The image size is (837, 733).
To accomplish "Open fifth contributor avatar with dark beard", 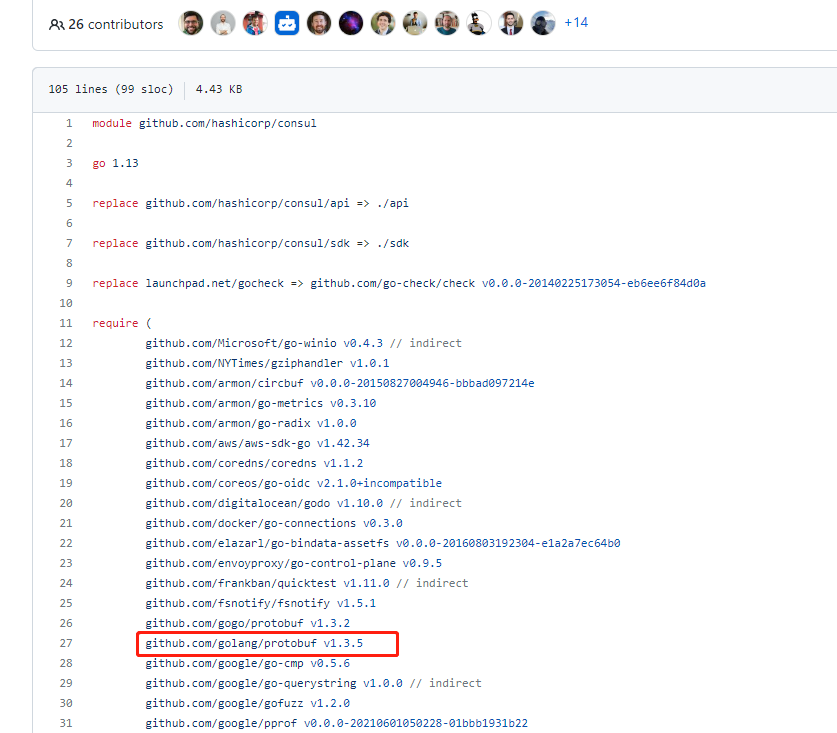I will (319, 23).
